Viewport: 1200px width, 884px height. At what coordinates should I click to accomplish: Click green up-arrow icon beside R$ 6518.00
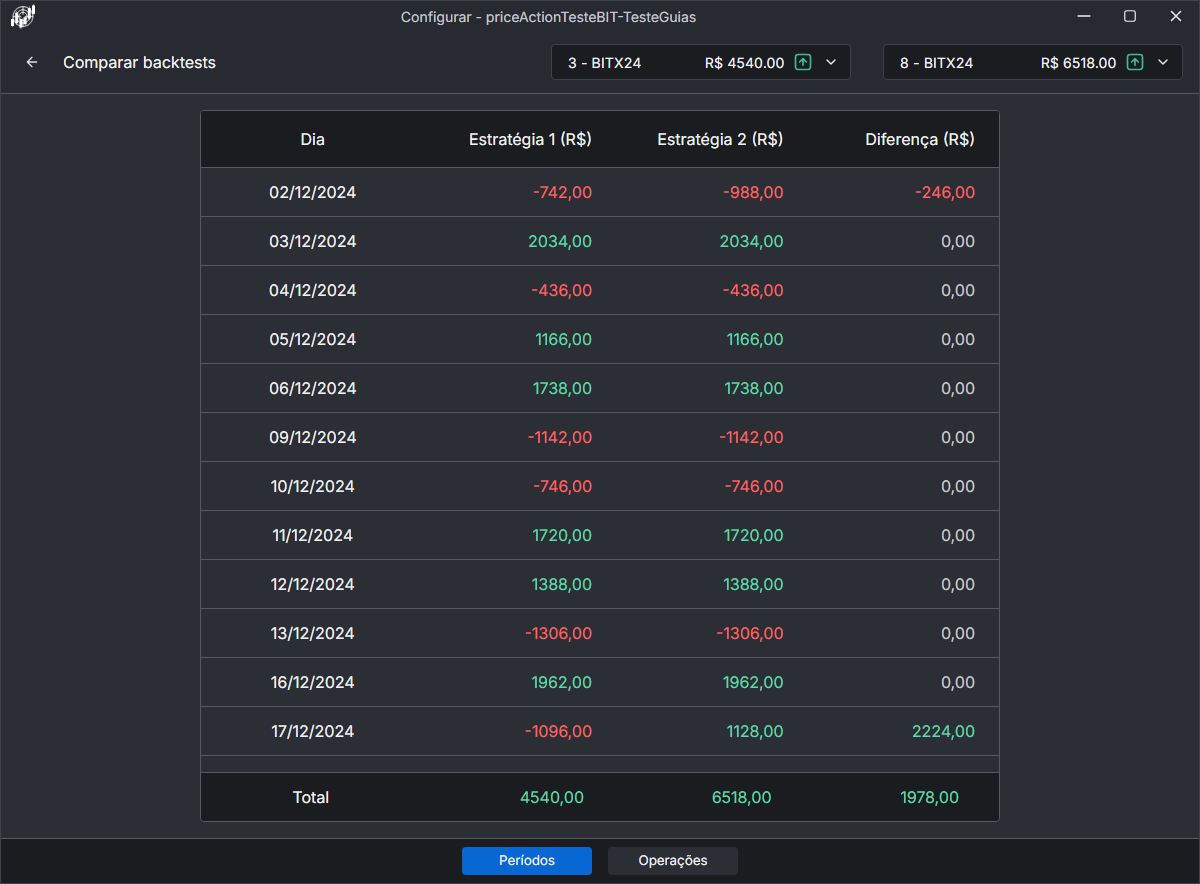click(x=1135, y=62)
